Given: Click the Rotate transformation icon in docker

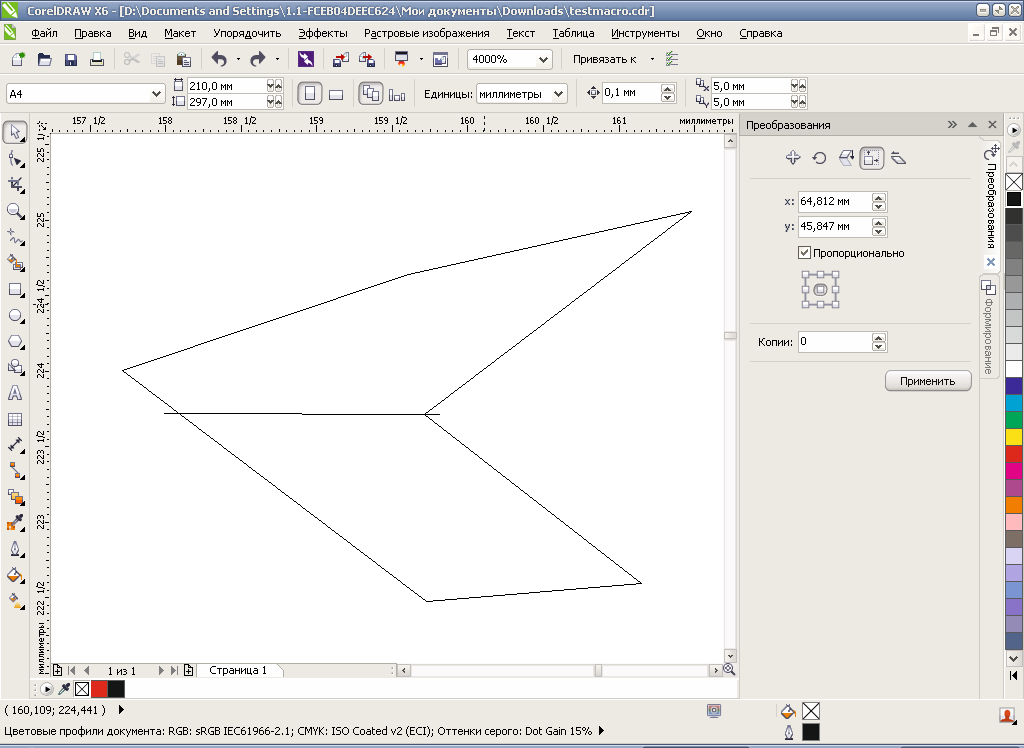Looking at the screenshot, I should point(819,158).
